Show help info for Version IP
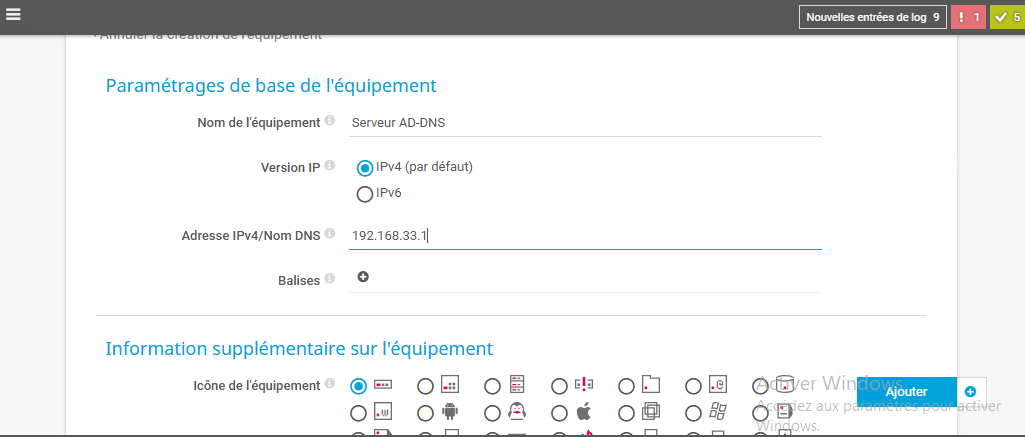The height and width of the screenshot is (437, 1025). tap(329, 167)
